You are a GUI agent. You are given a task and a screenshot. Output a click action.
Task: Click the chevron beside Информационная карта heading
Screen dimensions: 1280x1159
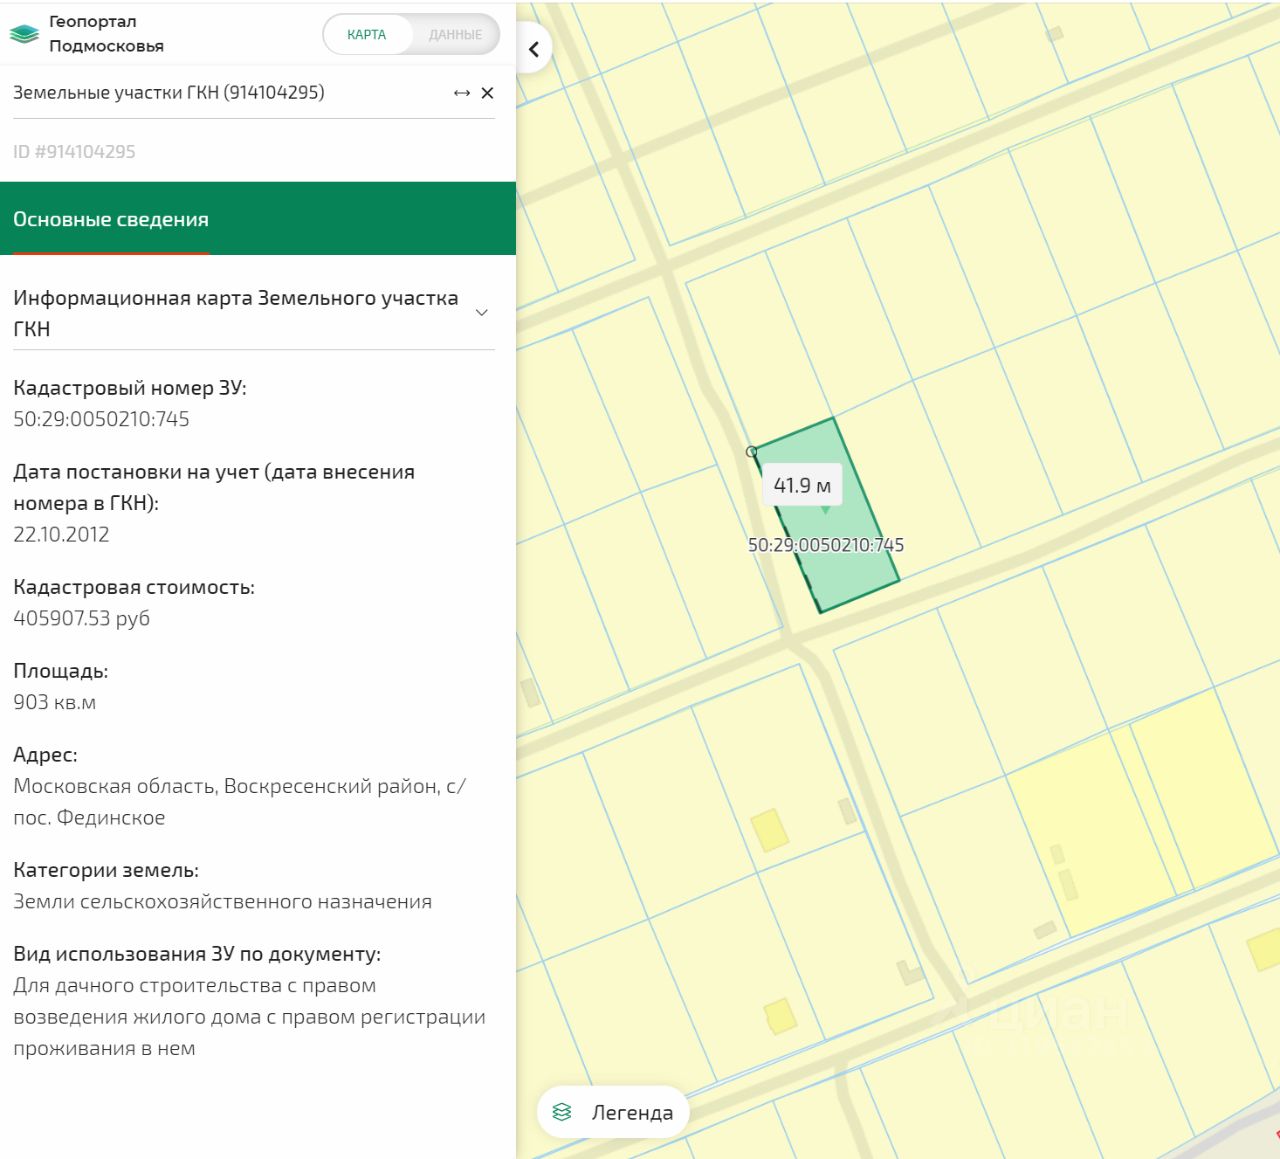(x=481, y=313)
